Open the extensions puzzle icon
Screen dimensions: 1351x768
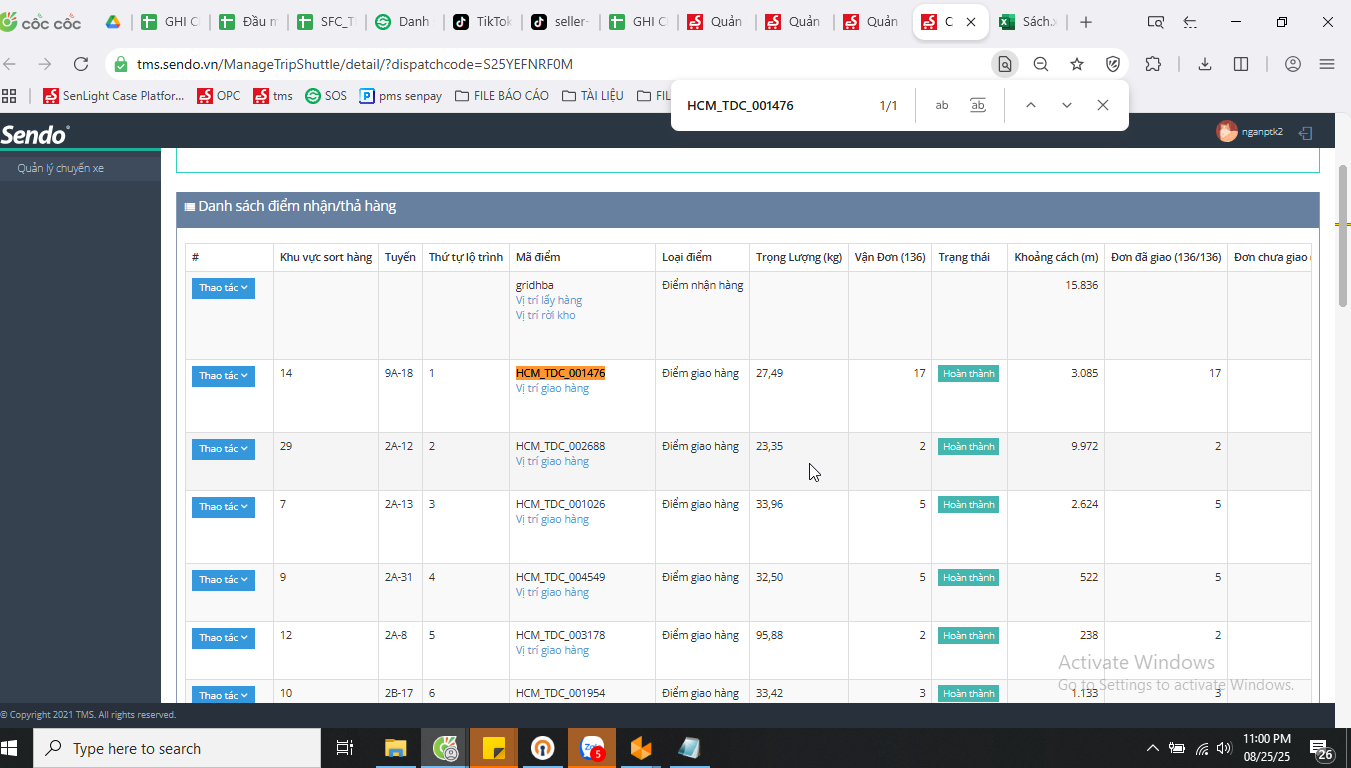(1153, 64)
